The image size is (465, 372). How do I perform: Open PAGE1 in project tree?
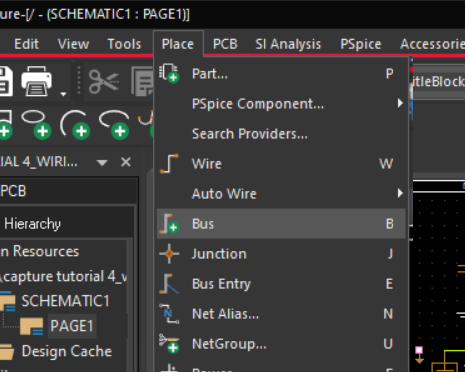[x=72, y=326]
